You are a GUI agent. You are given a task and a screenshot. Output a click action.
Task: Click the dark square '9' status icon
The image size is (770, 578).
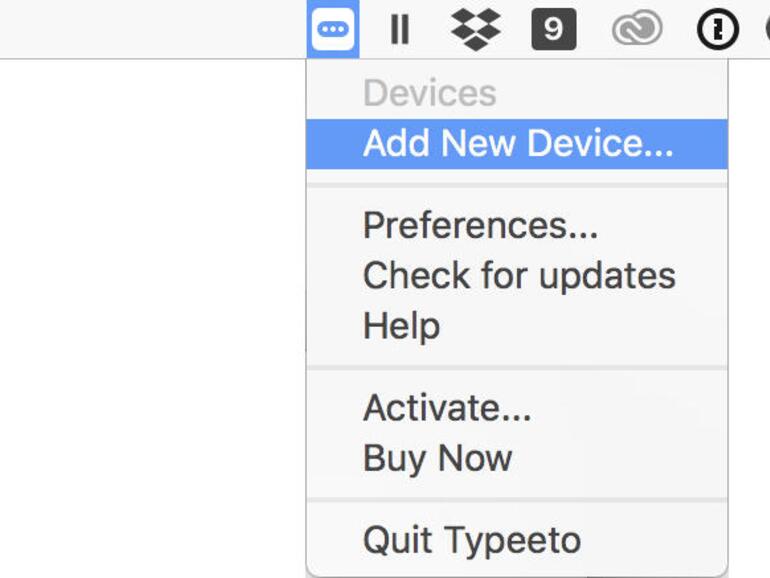(553, 29)
